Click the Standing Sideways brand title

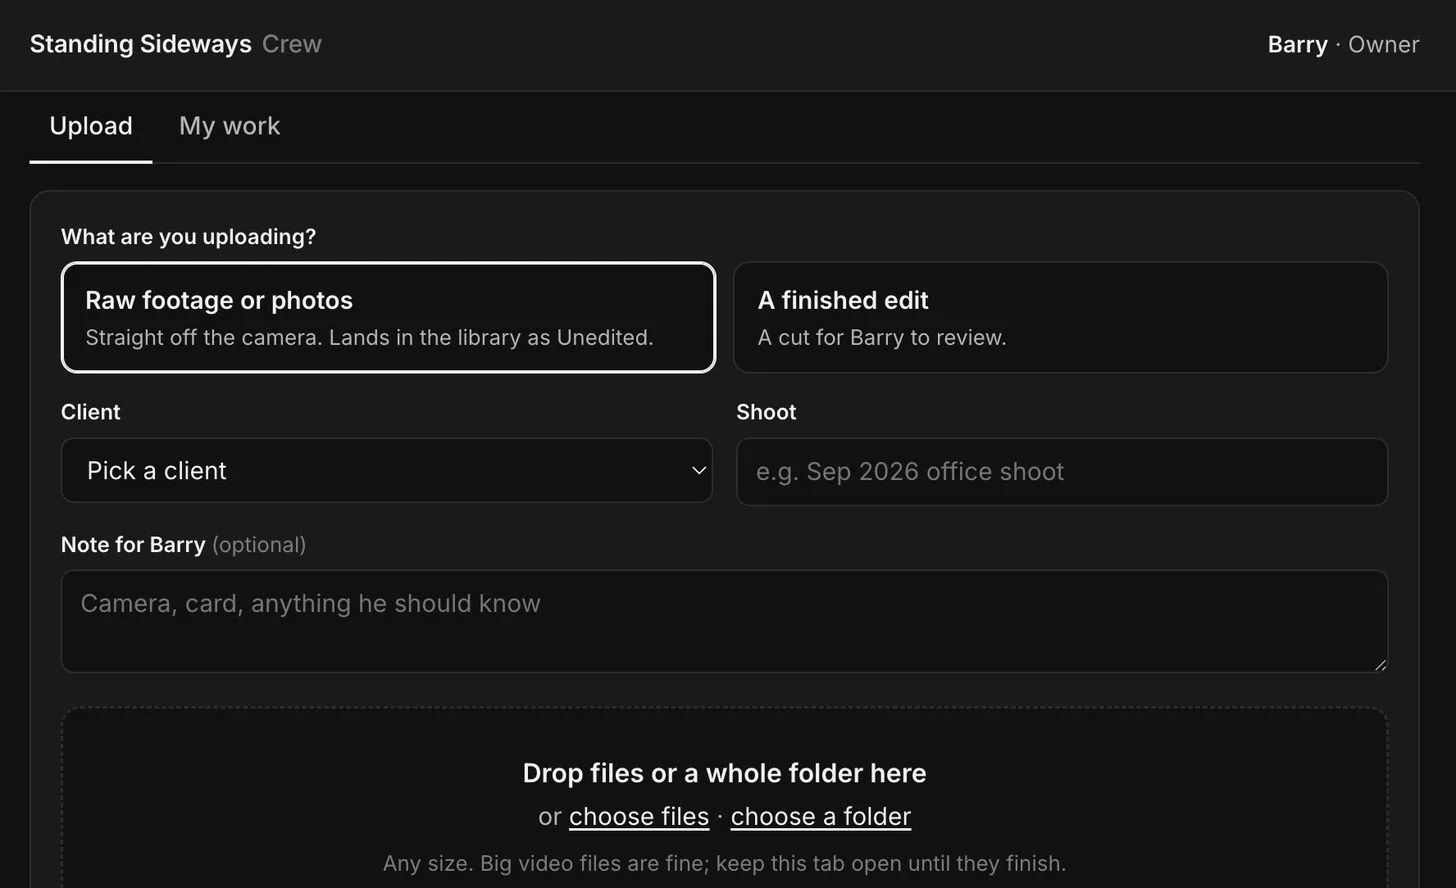[141, 44]
